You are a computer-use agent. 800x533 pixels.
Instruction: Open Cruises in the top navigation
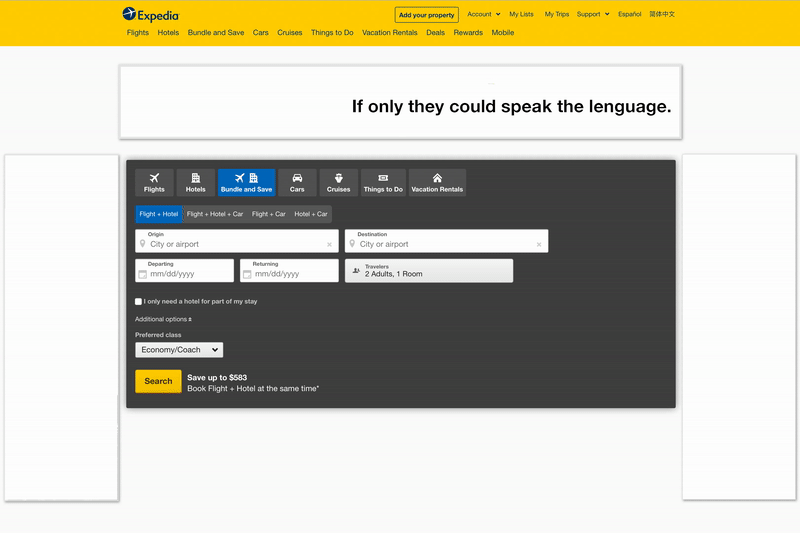pos(290,33)
